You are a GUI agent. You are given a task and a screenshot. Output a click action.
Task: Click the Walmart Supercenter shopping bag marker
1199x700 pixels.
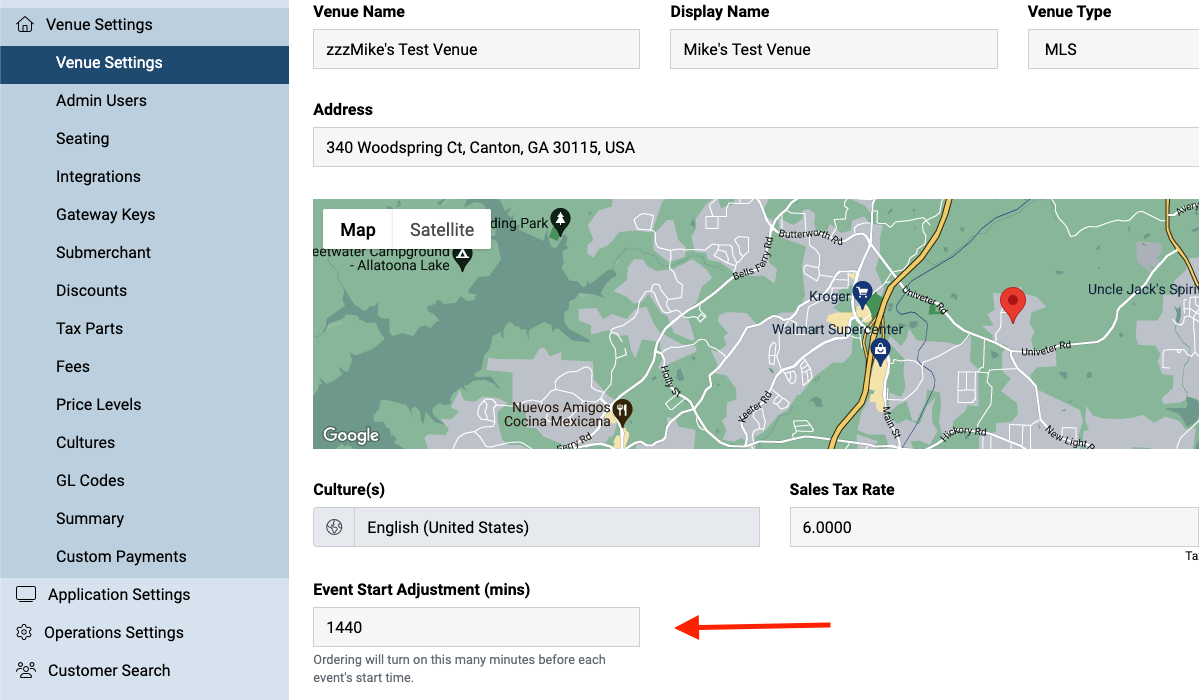click(x=880, y=350)
